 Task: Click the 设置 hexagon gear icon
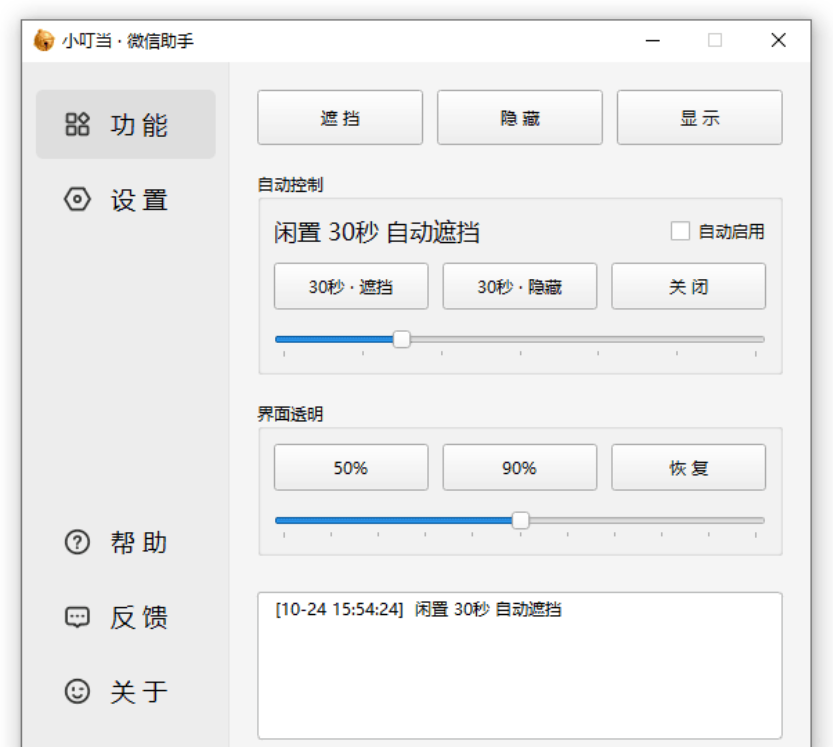pos(77,200)
